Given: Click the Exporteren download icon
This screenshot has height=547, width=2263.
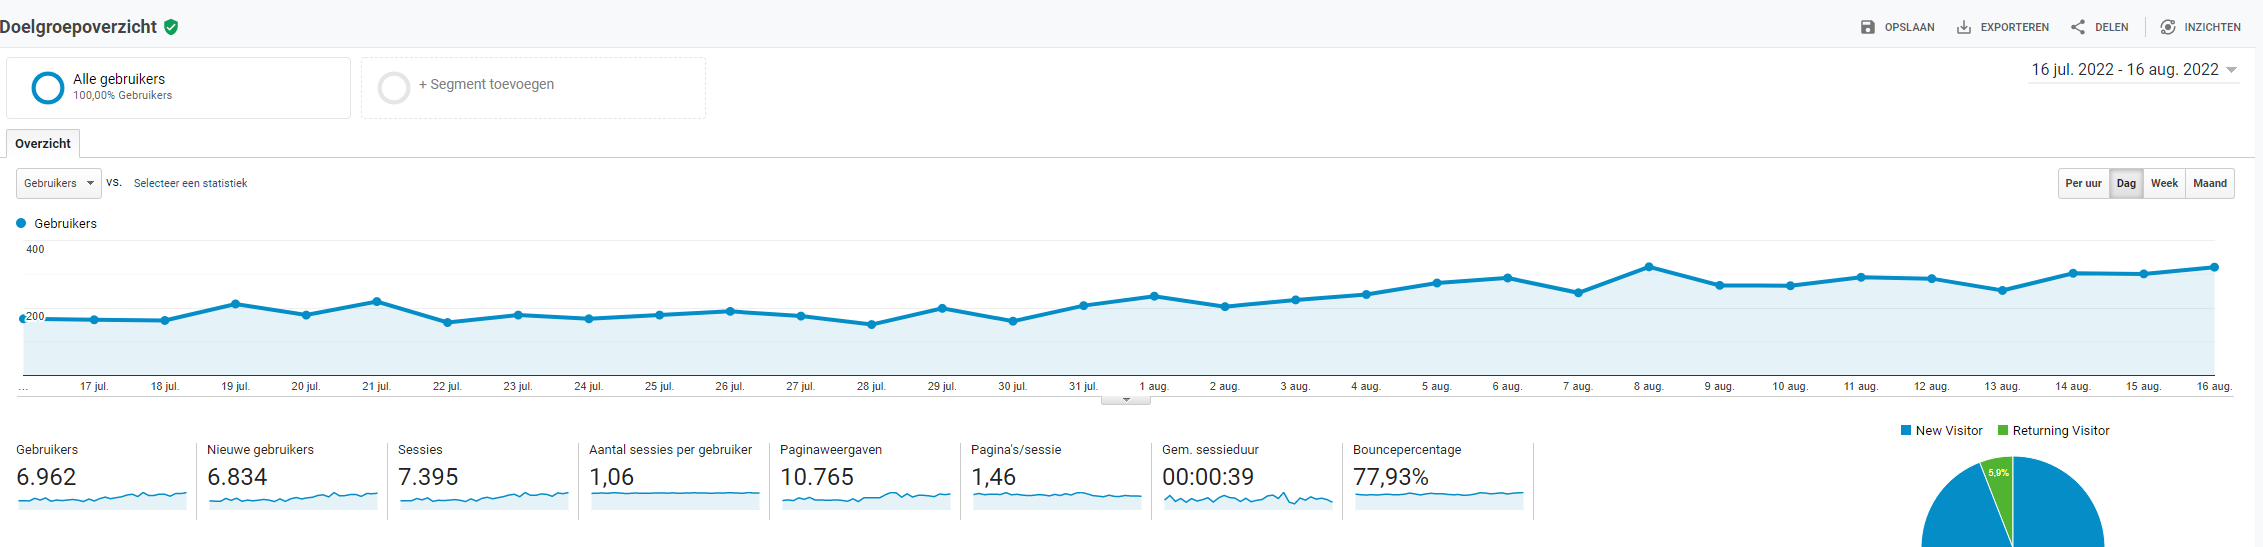Looking at the screenshot, I should [x=1964, y=27].
